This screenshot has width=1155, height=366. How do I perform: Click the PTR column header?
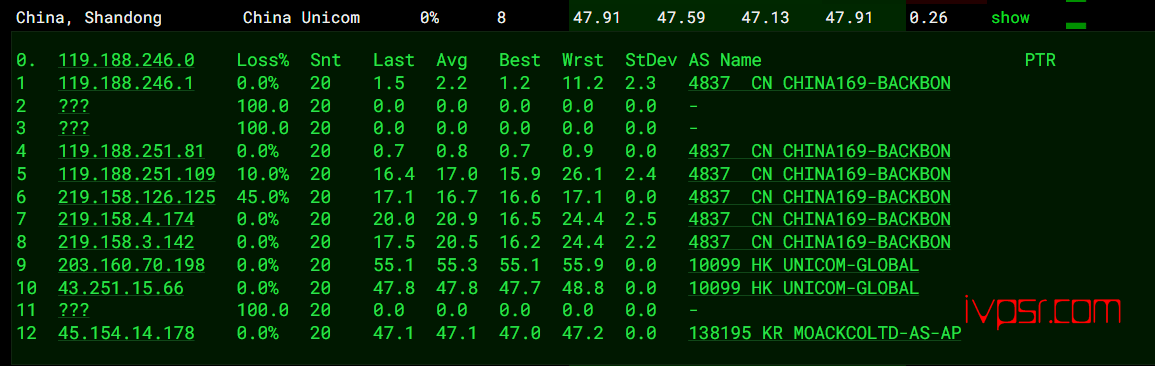tap(1040, 60)
